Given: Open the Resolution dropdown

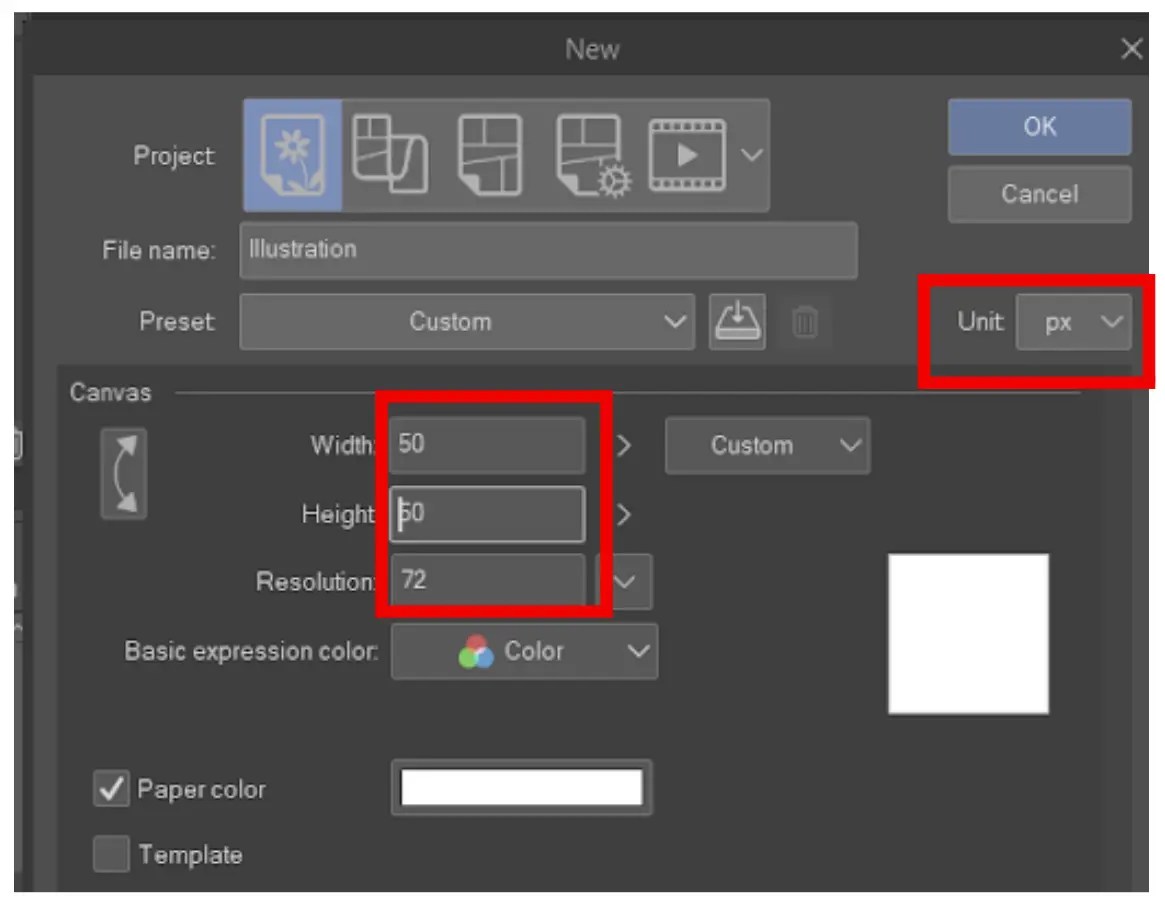Looking at the screenshot, I should (x=623, y=581).
